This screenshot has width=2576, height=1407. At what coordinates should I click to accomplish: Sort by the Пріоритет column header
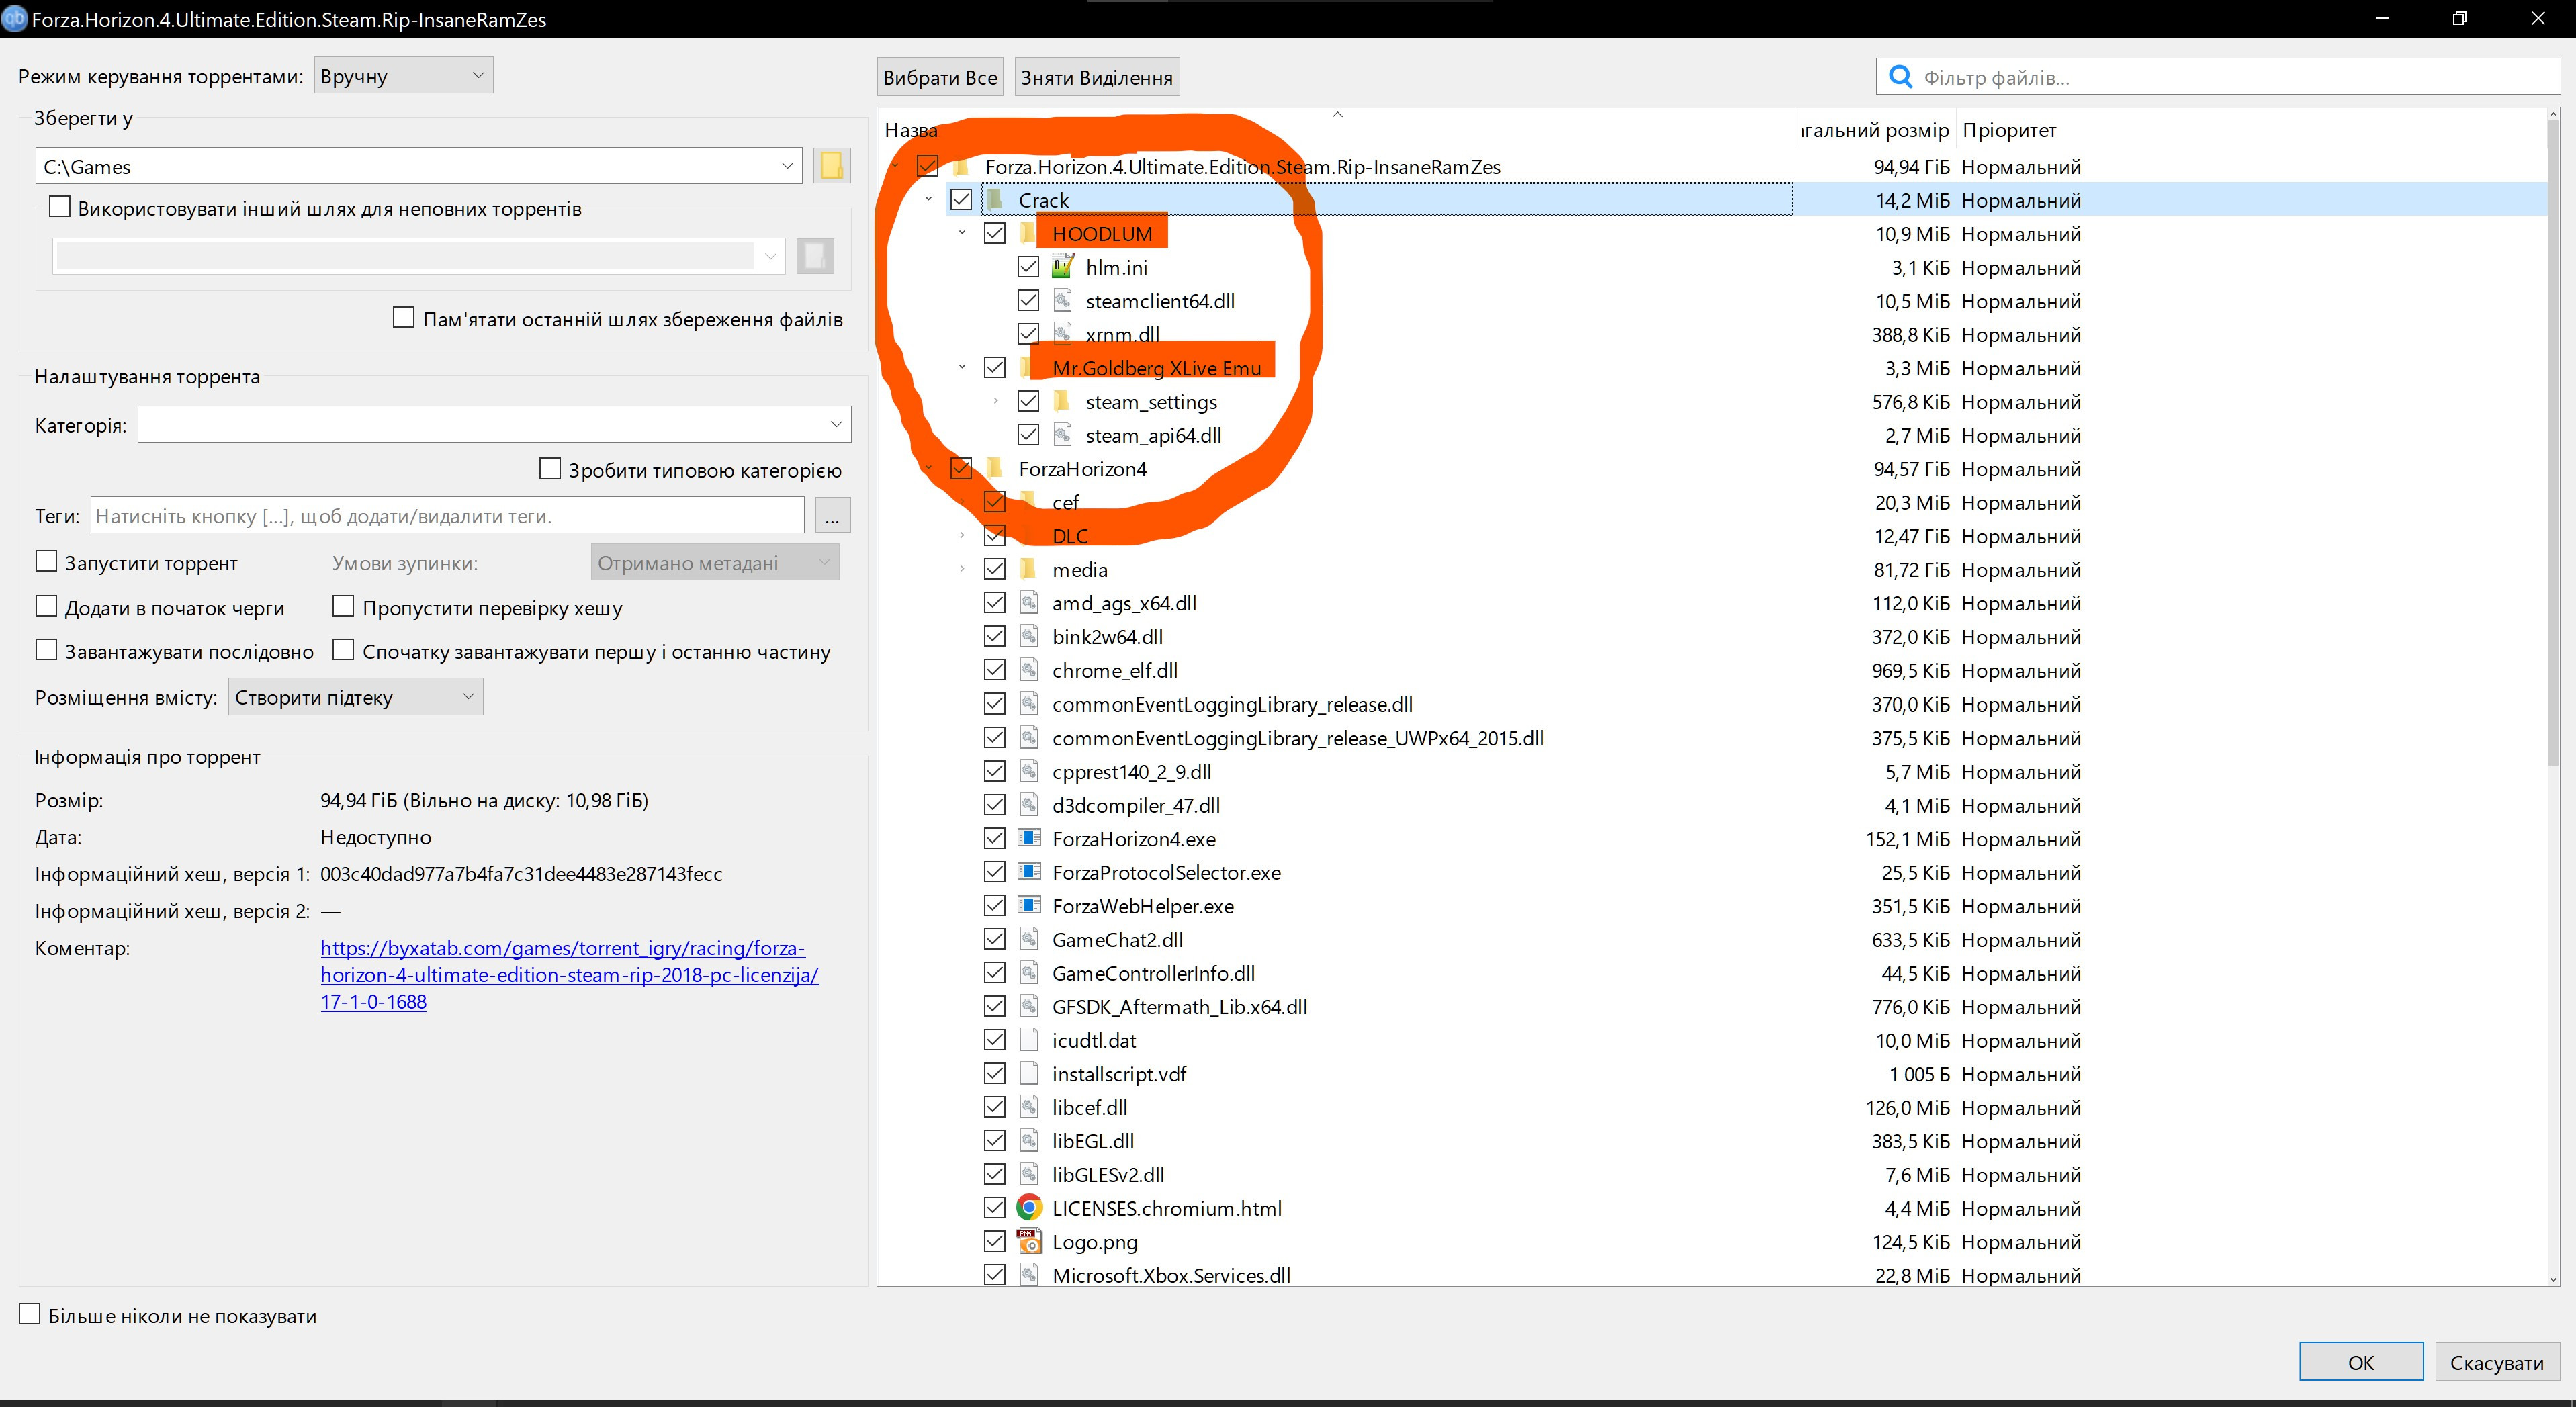2008,130
